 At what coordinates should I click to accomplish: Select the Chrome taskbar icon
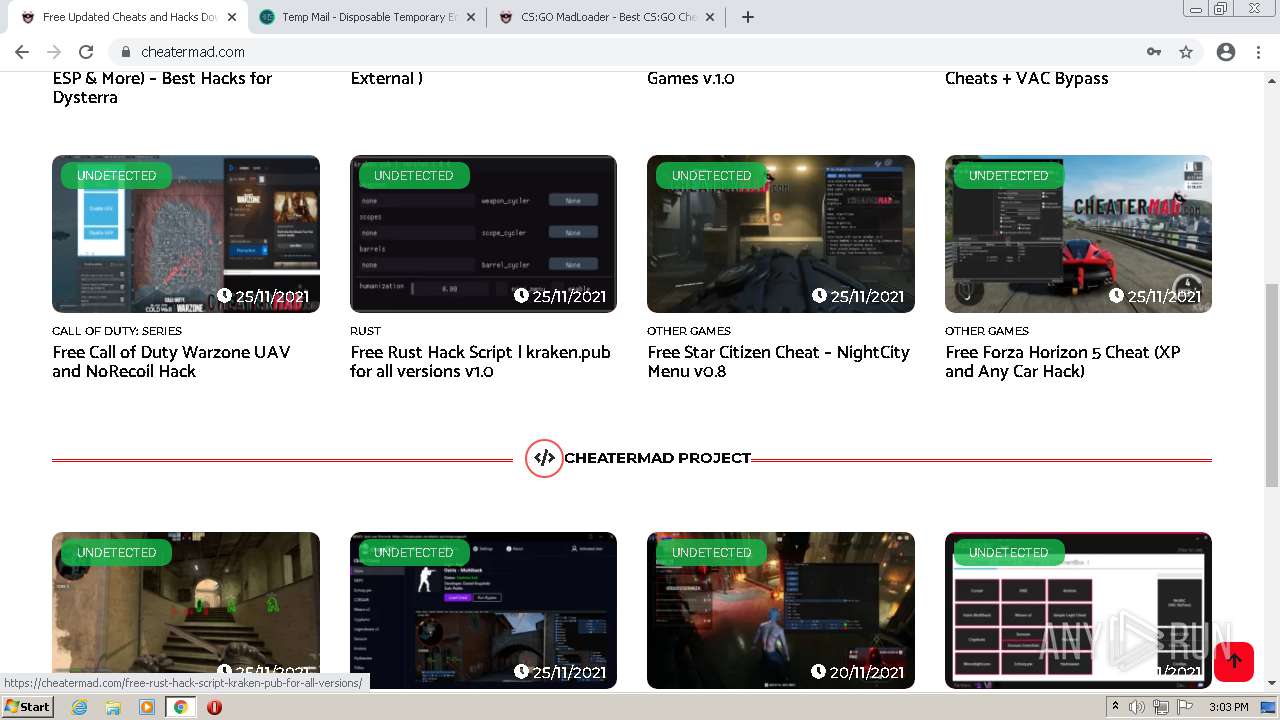[x=180, y=707]
